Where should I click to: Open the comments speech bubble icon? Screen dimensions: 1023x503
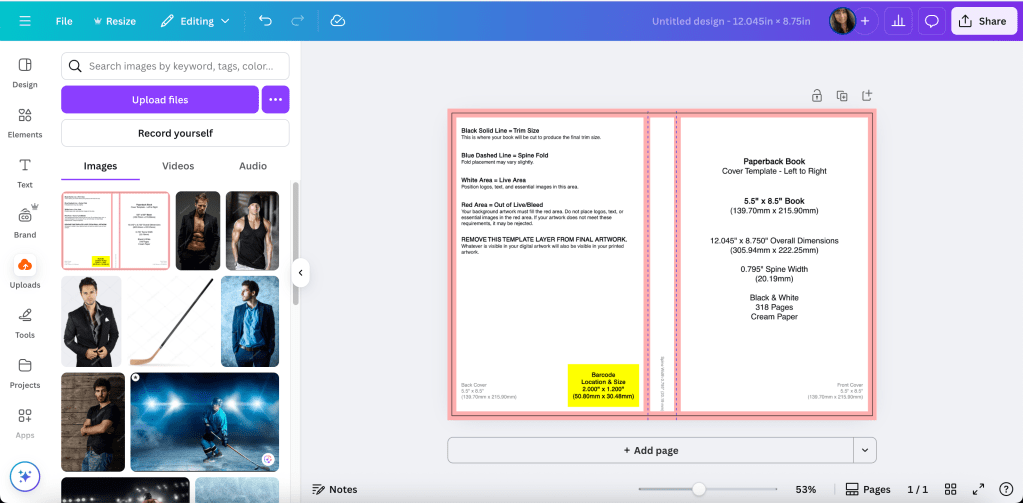click(x=931, y=21)
